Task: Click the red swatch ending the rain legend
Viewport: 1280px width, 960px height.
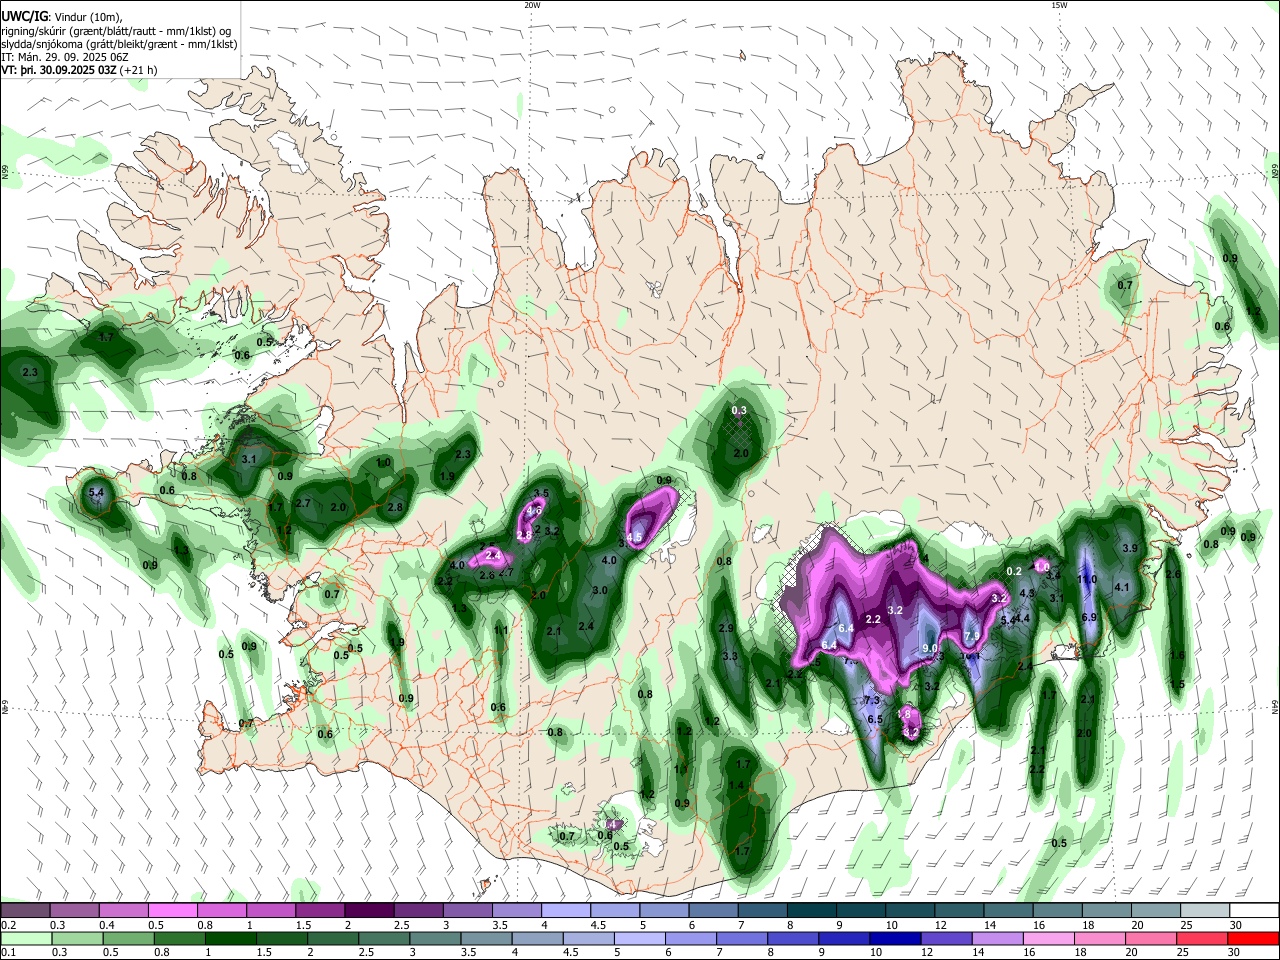Action: click(x=1252, y=938)
